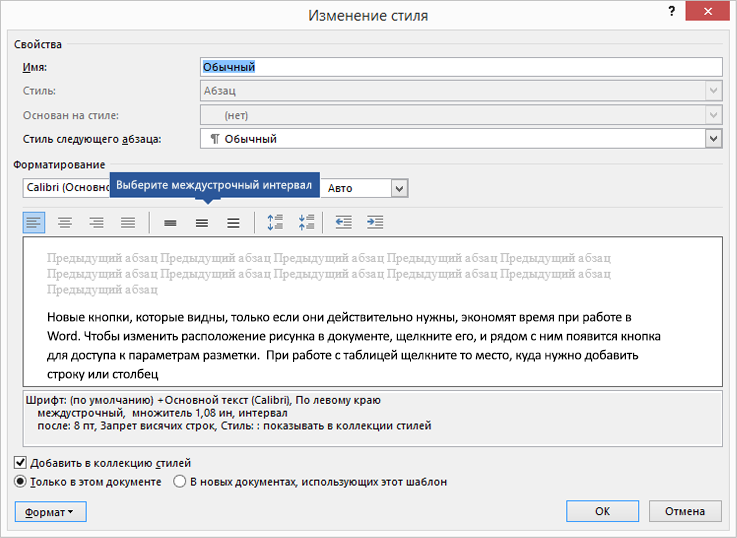
Task: Justify the paragraph text
Action: point(128,222)
